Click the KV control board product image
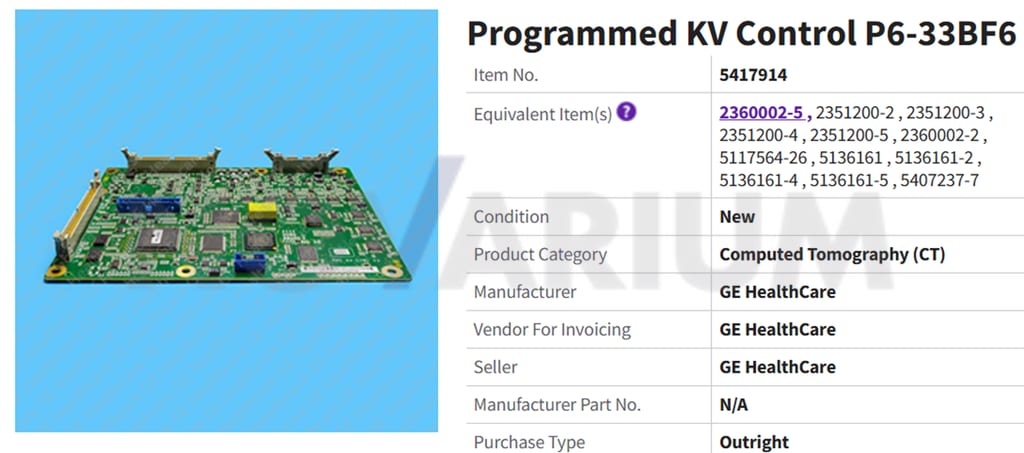Screen dimensions: 1024x453 click(227, 221)
